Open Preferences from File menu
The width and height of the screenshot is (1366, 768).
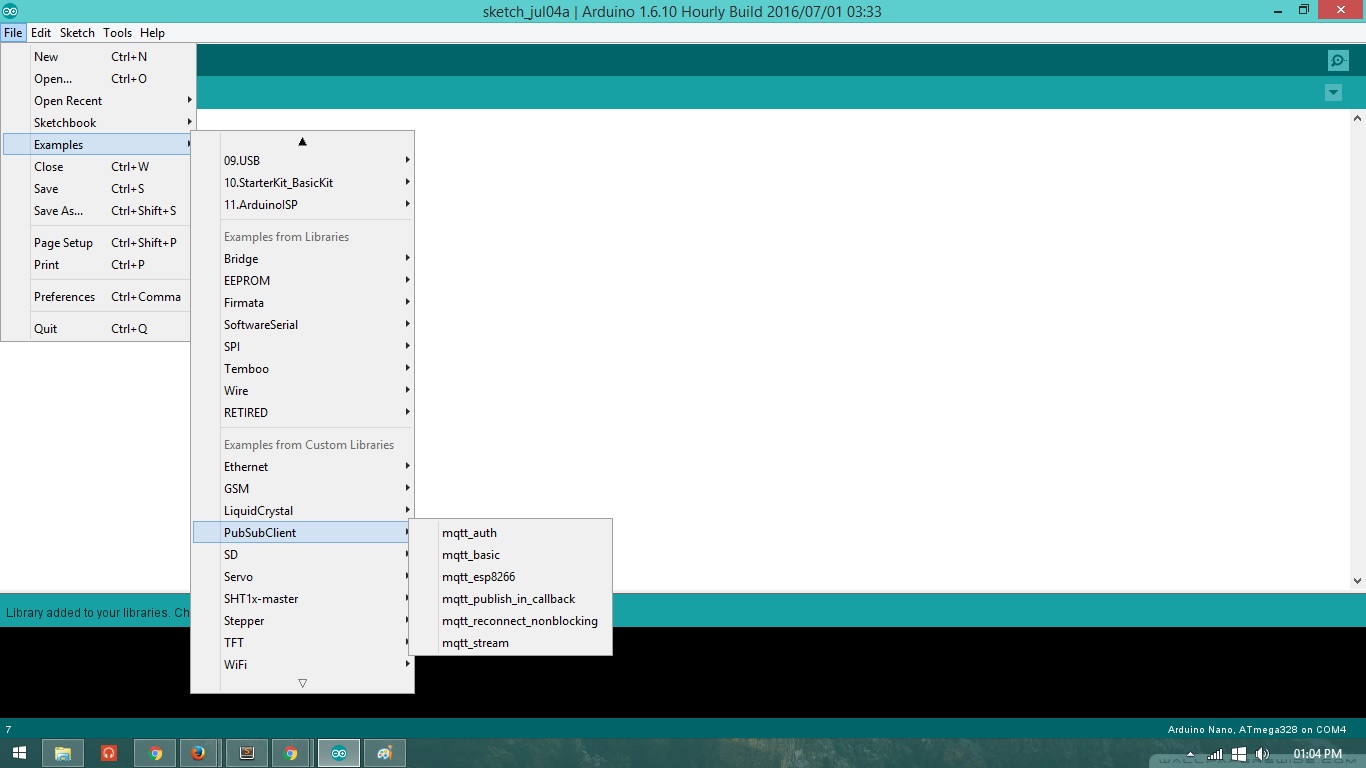point(98,297)
